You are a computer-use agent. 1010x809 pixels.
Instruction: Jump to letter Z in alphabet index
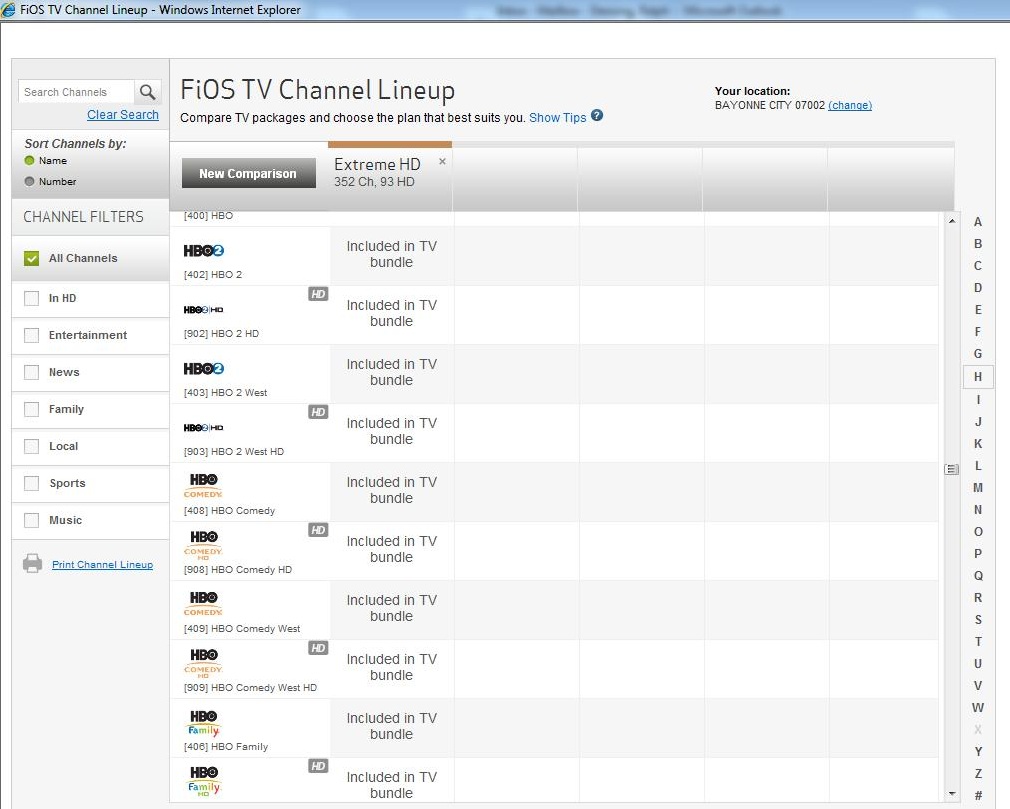[978, 774]
